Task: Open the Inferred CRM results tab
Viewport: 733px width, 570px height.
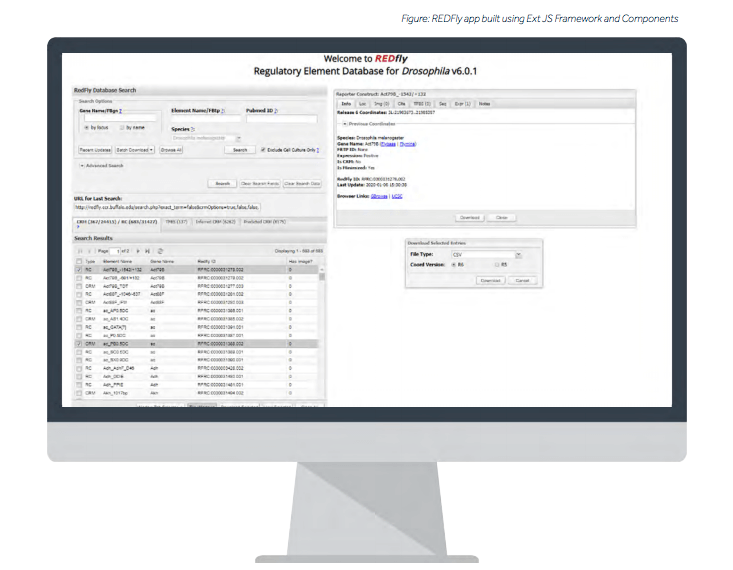Action: point(215,222)
